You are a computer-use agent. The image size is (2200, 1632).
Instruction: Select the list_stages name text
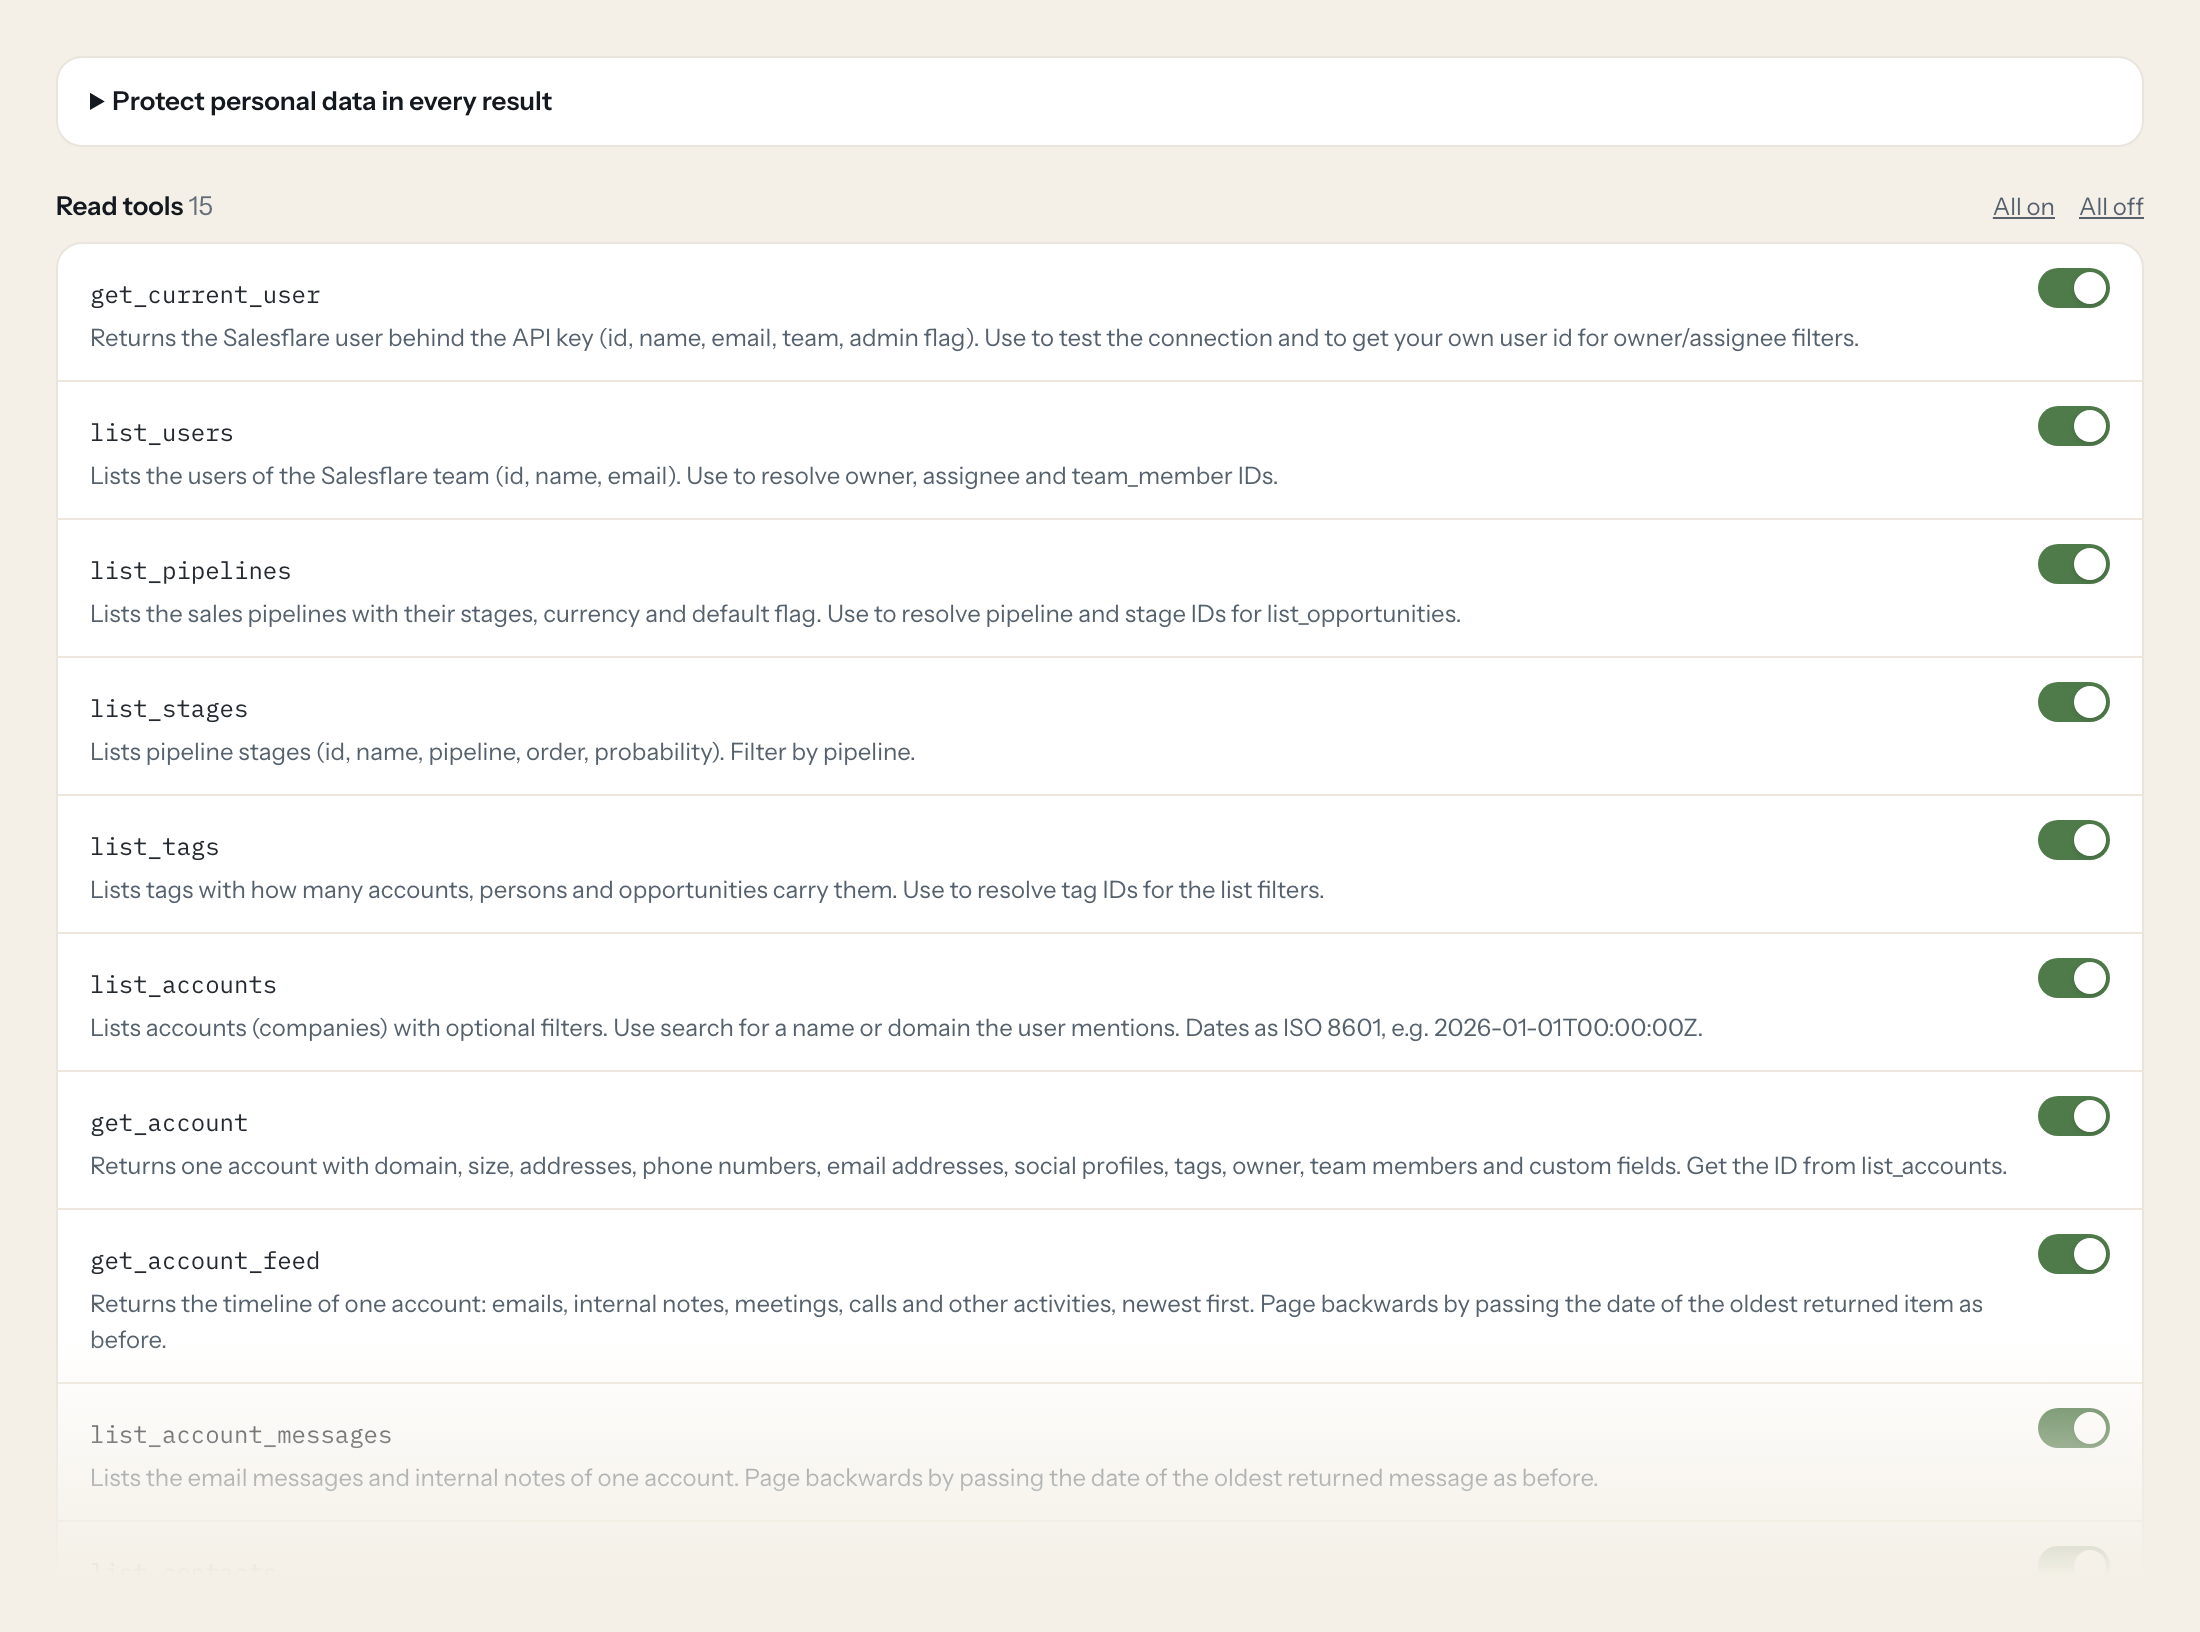[169, 709]
